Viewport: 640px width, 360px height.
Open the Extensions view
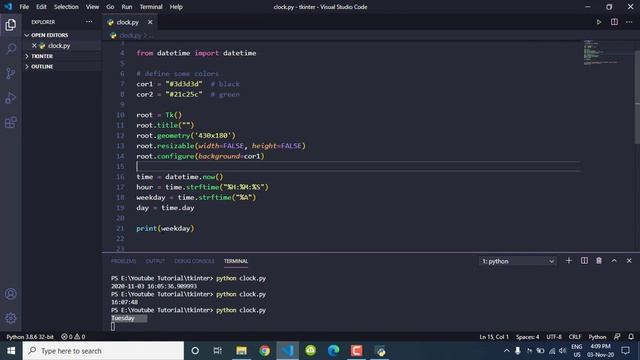(x=11, y=122)
